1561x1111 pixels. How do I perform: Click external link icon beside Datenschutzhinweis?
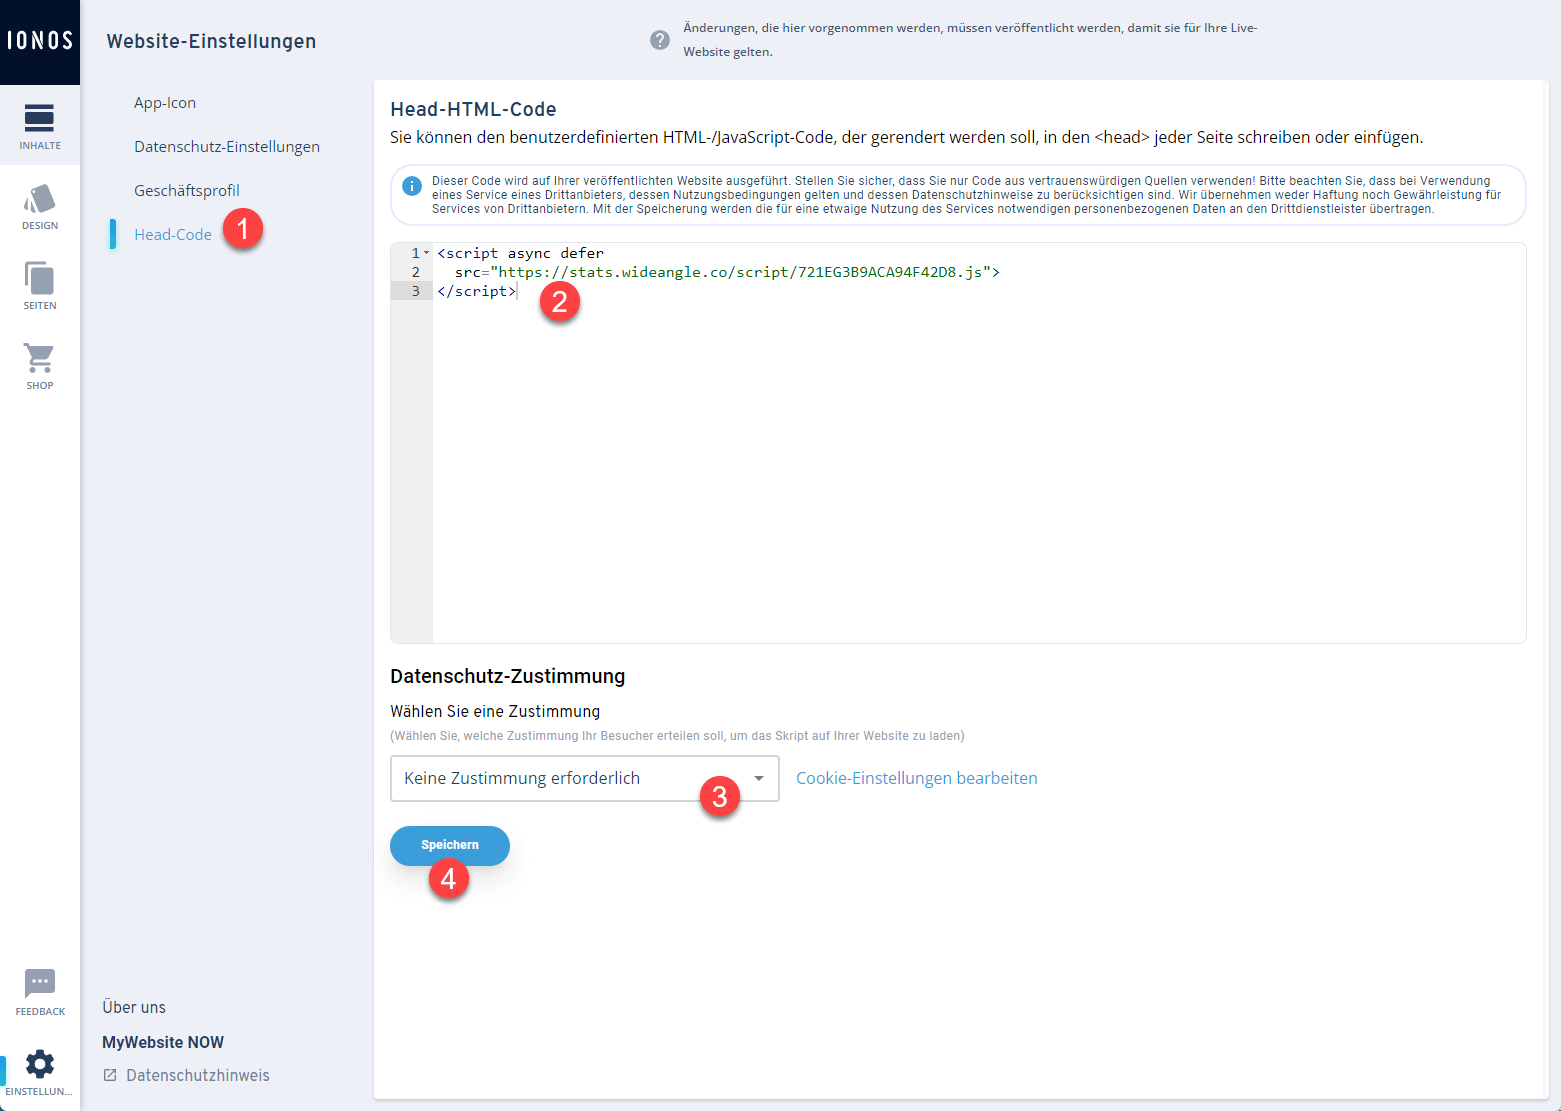111,1075
